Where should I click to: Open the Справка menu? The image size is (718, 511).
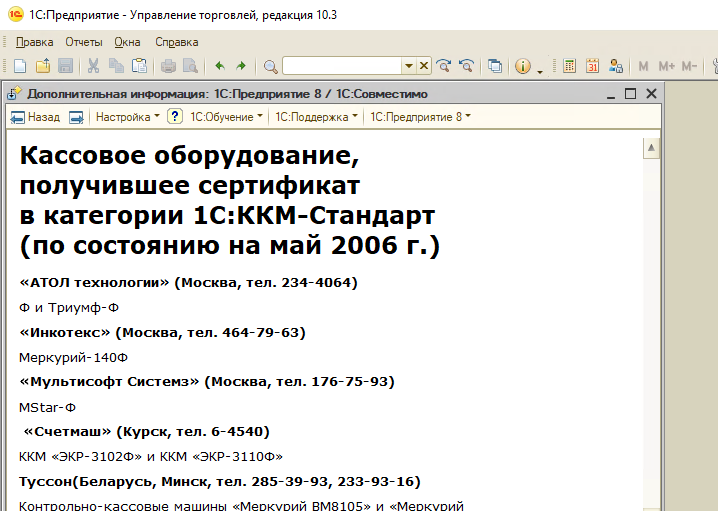[177, 42]
